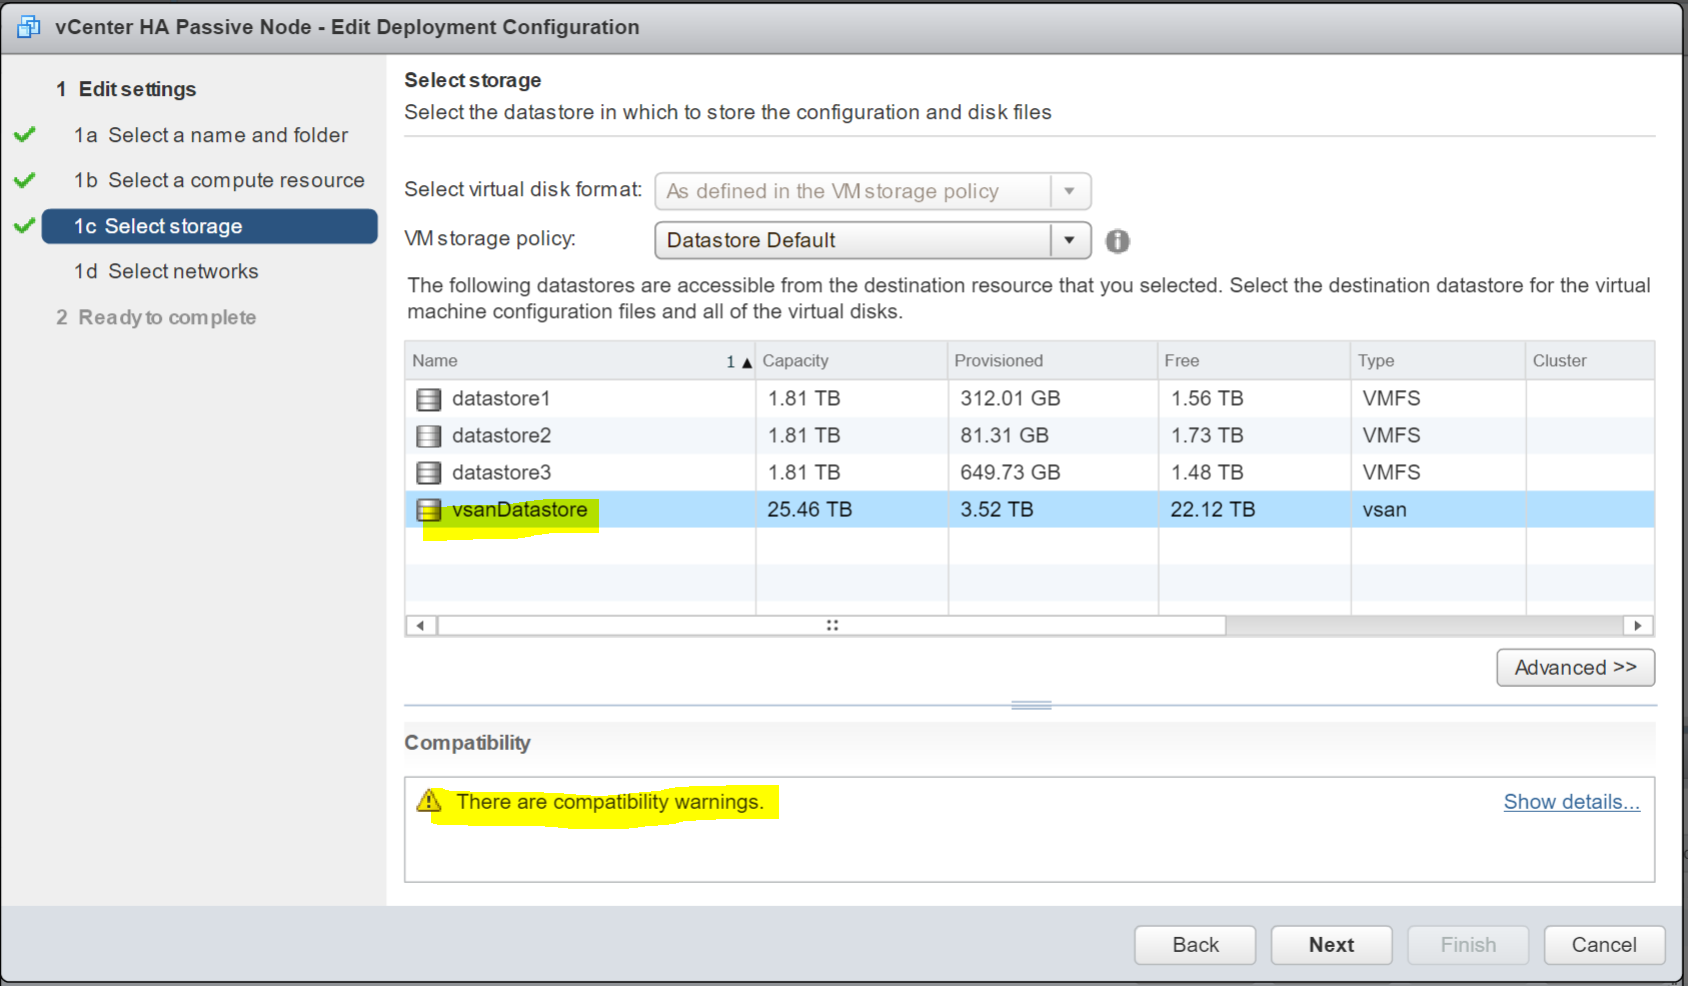Sort datastores by the Free column

(1254, 360)
